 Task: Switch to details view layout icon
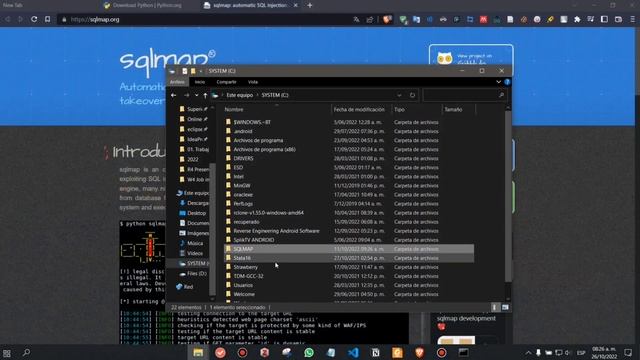point(495,307)
